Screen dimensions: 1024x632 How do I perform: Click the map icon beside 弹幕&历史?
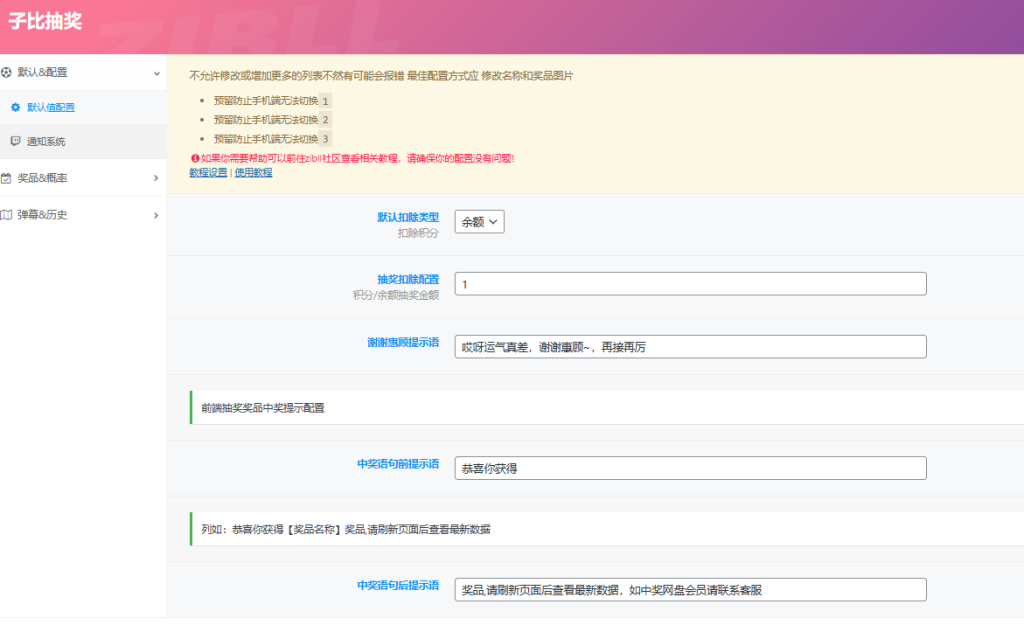tap(8, 214)
